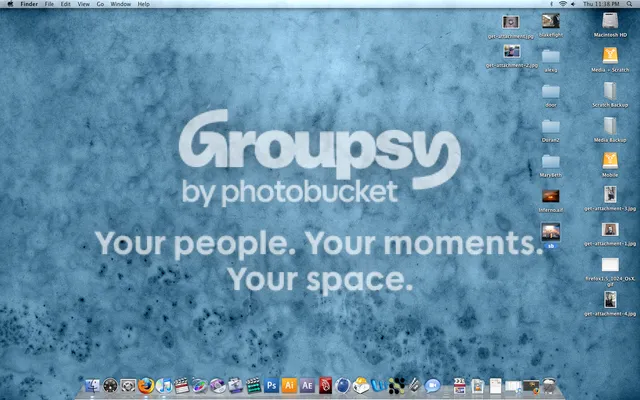Select get-attachment.jpg on desktop
Image resolution: width=640 pixels, height=400 pixels.
pos(511,22)
